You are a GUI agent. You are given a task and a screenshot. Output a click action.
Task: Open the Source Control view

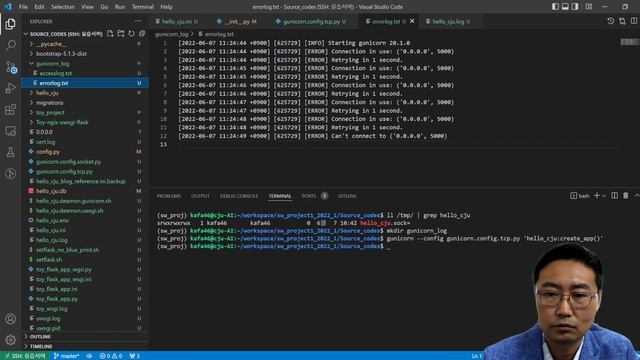click(x=11, y=67)
